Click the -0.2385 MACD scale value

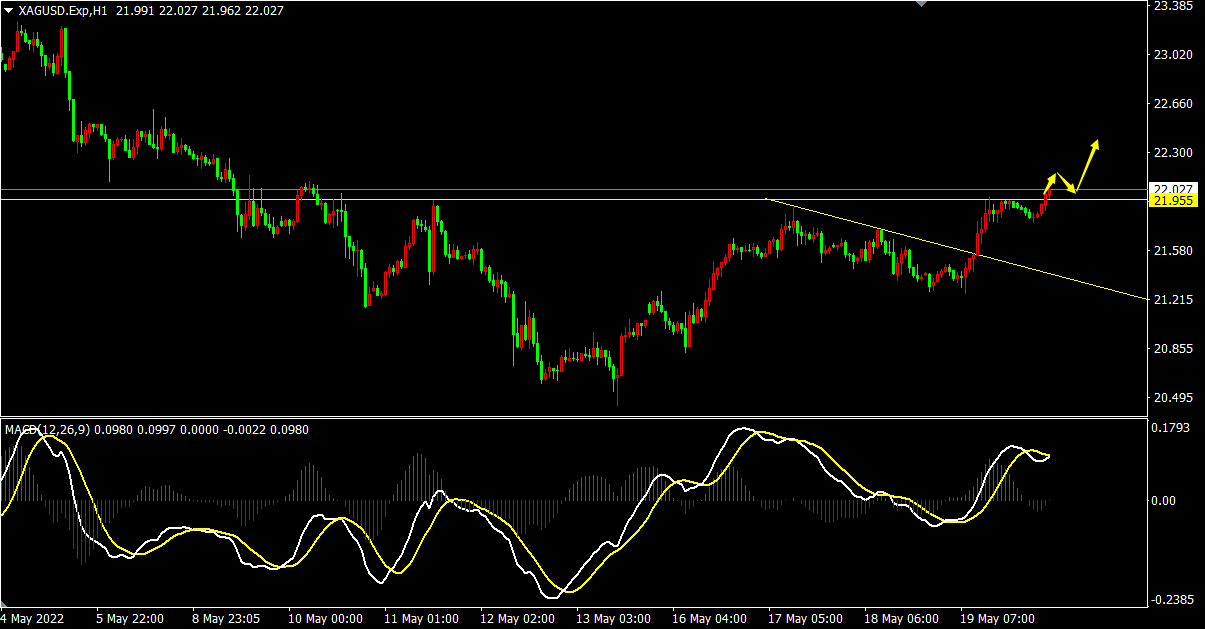point(1172,600)
